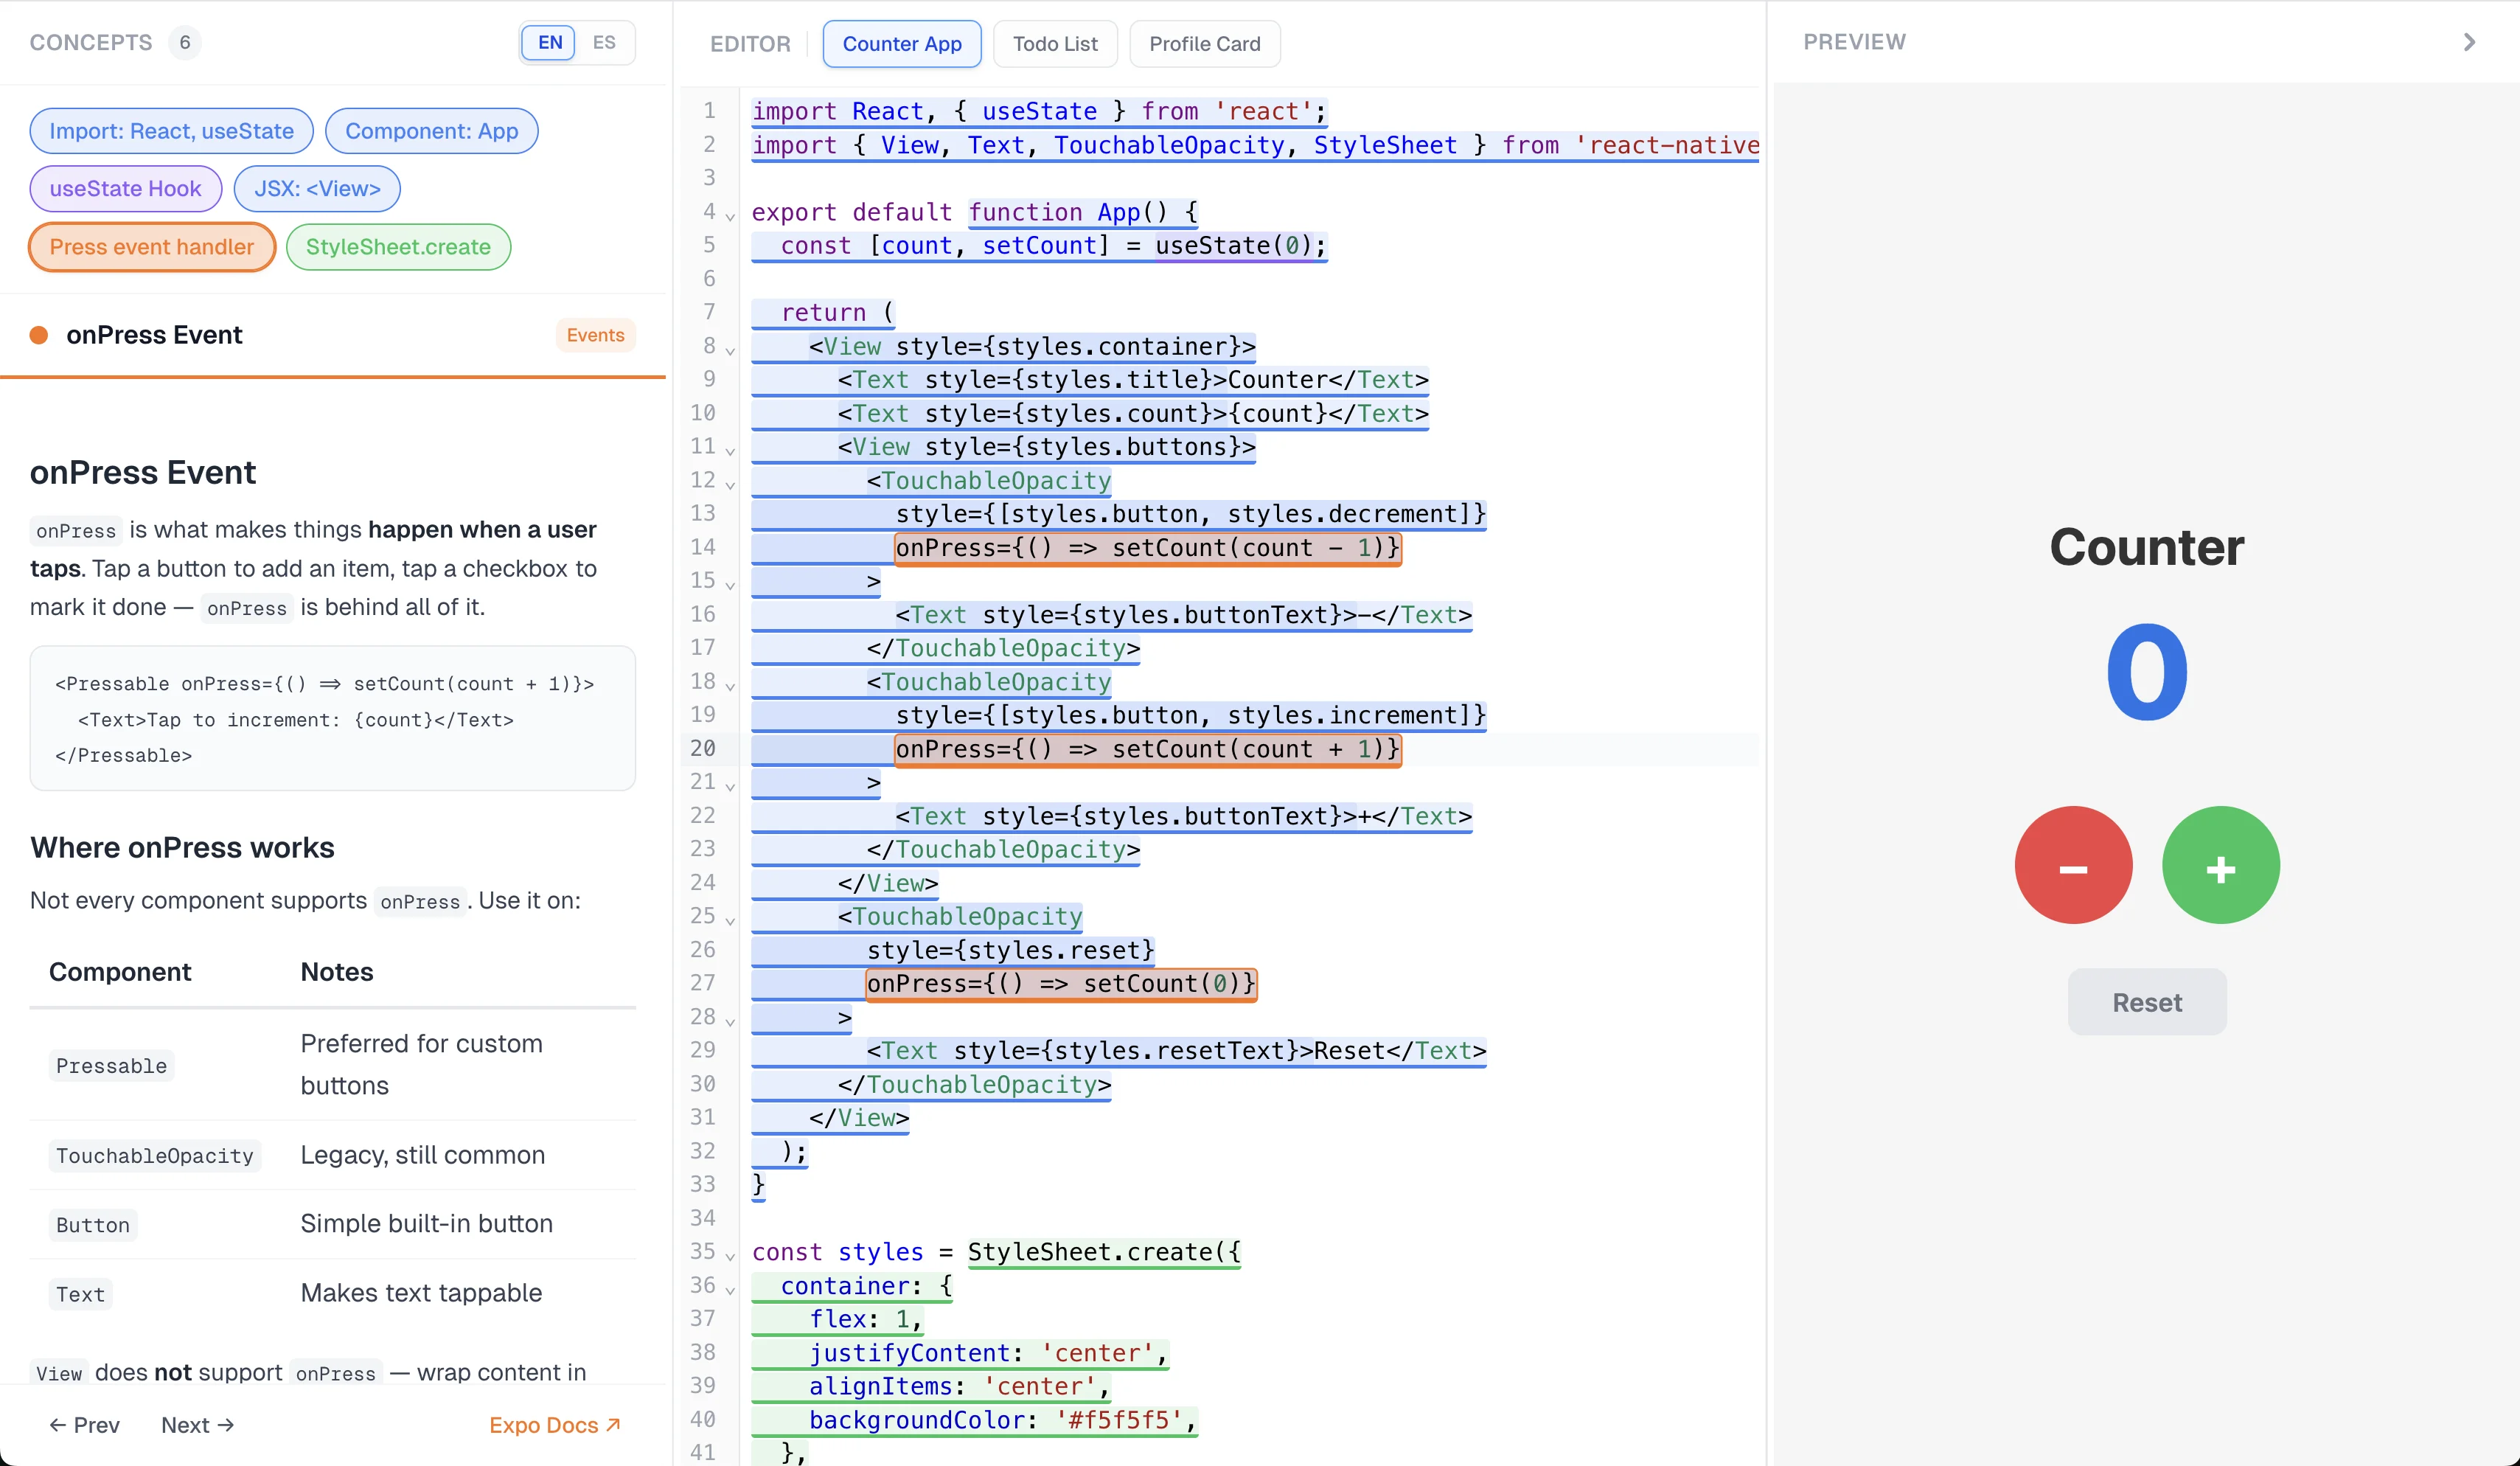The width and height of the screenshot is (2520, 1466).
Task: Click the external-link arrow beside Expo Docs
Action: [x=612, y=1424]
